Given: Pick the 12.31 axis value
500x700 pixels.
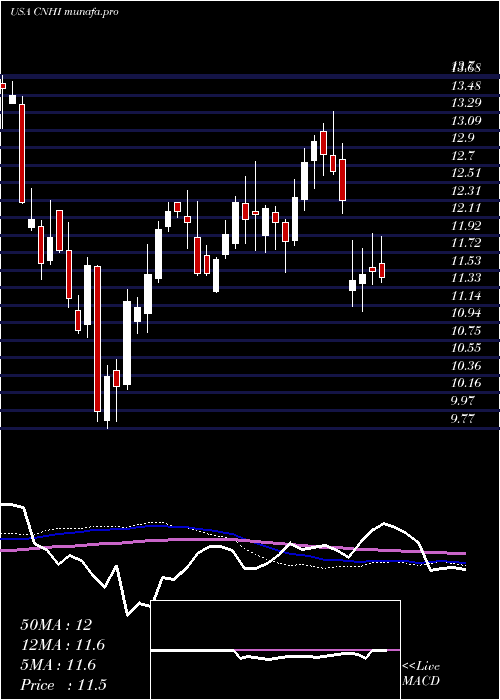Looking at the screenshot, I should pos(466,191).
